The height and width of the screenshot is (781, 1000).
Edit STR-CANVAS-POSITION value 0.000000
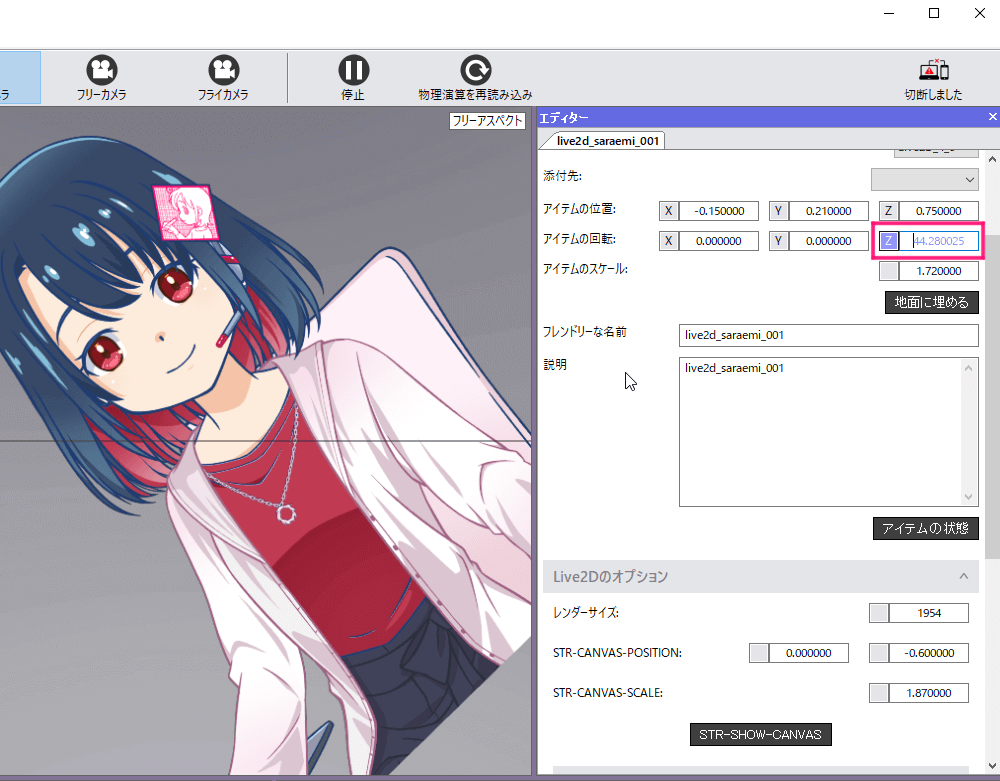(x=809, y=653)
